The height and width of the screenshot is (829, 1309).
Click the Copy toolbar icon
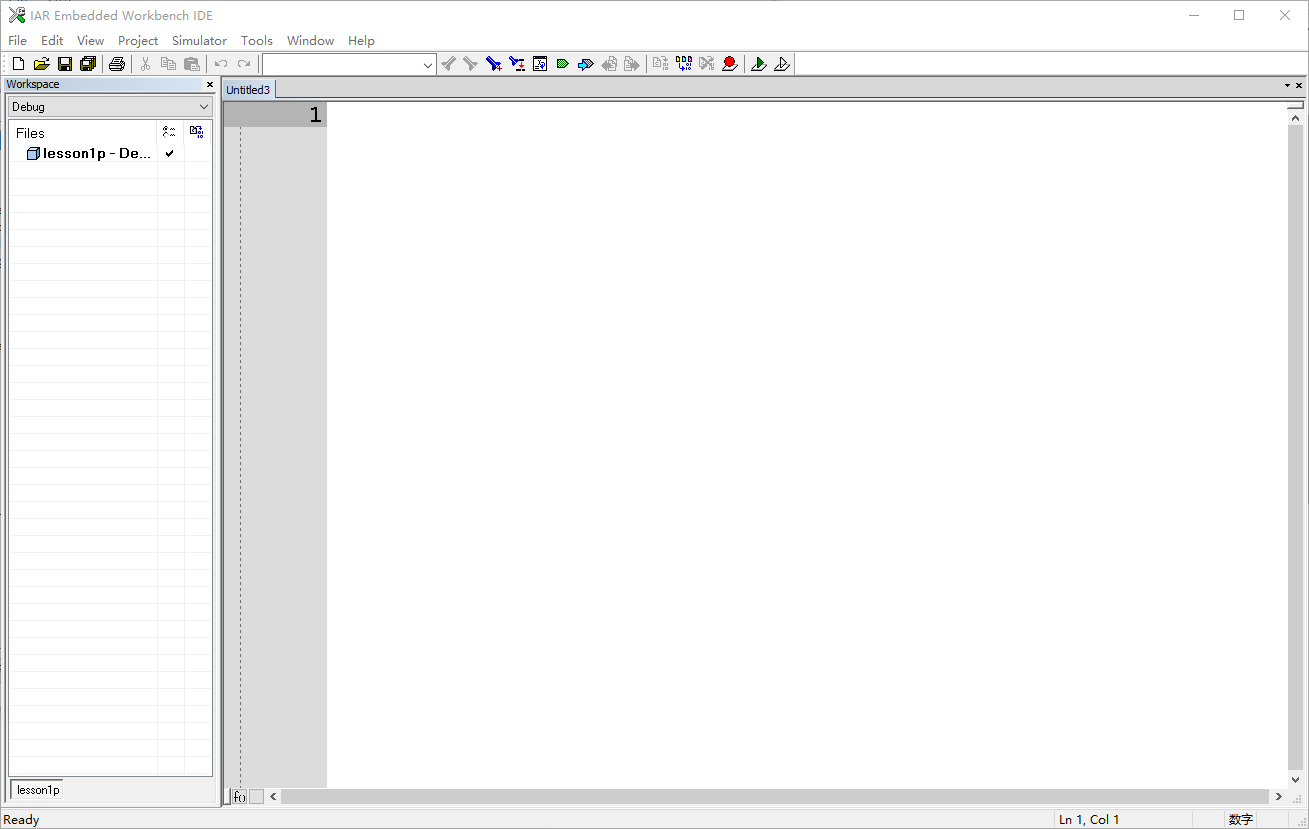(168, 64)
